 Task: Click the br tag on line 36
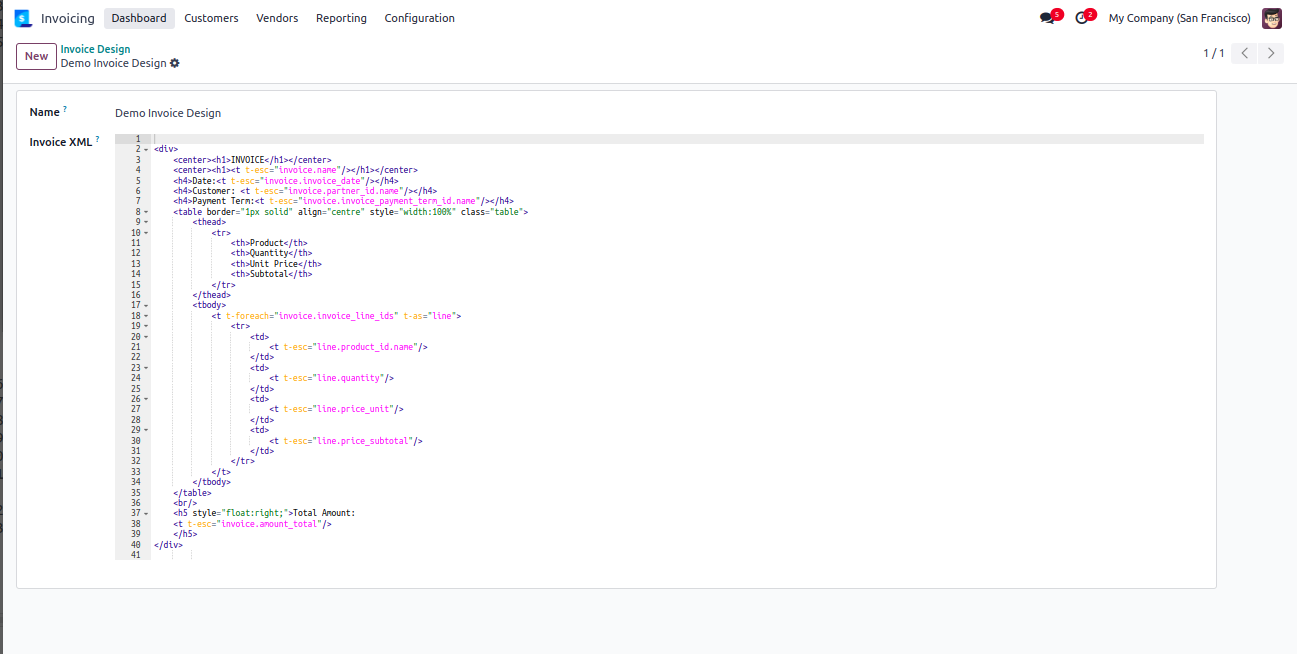[185, 503]
